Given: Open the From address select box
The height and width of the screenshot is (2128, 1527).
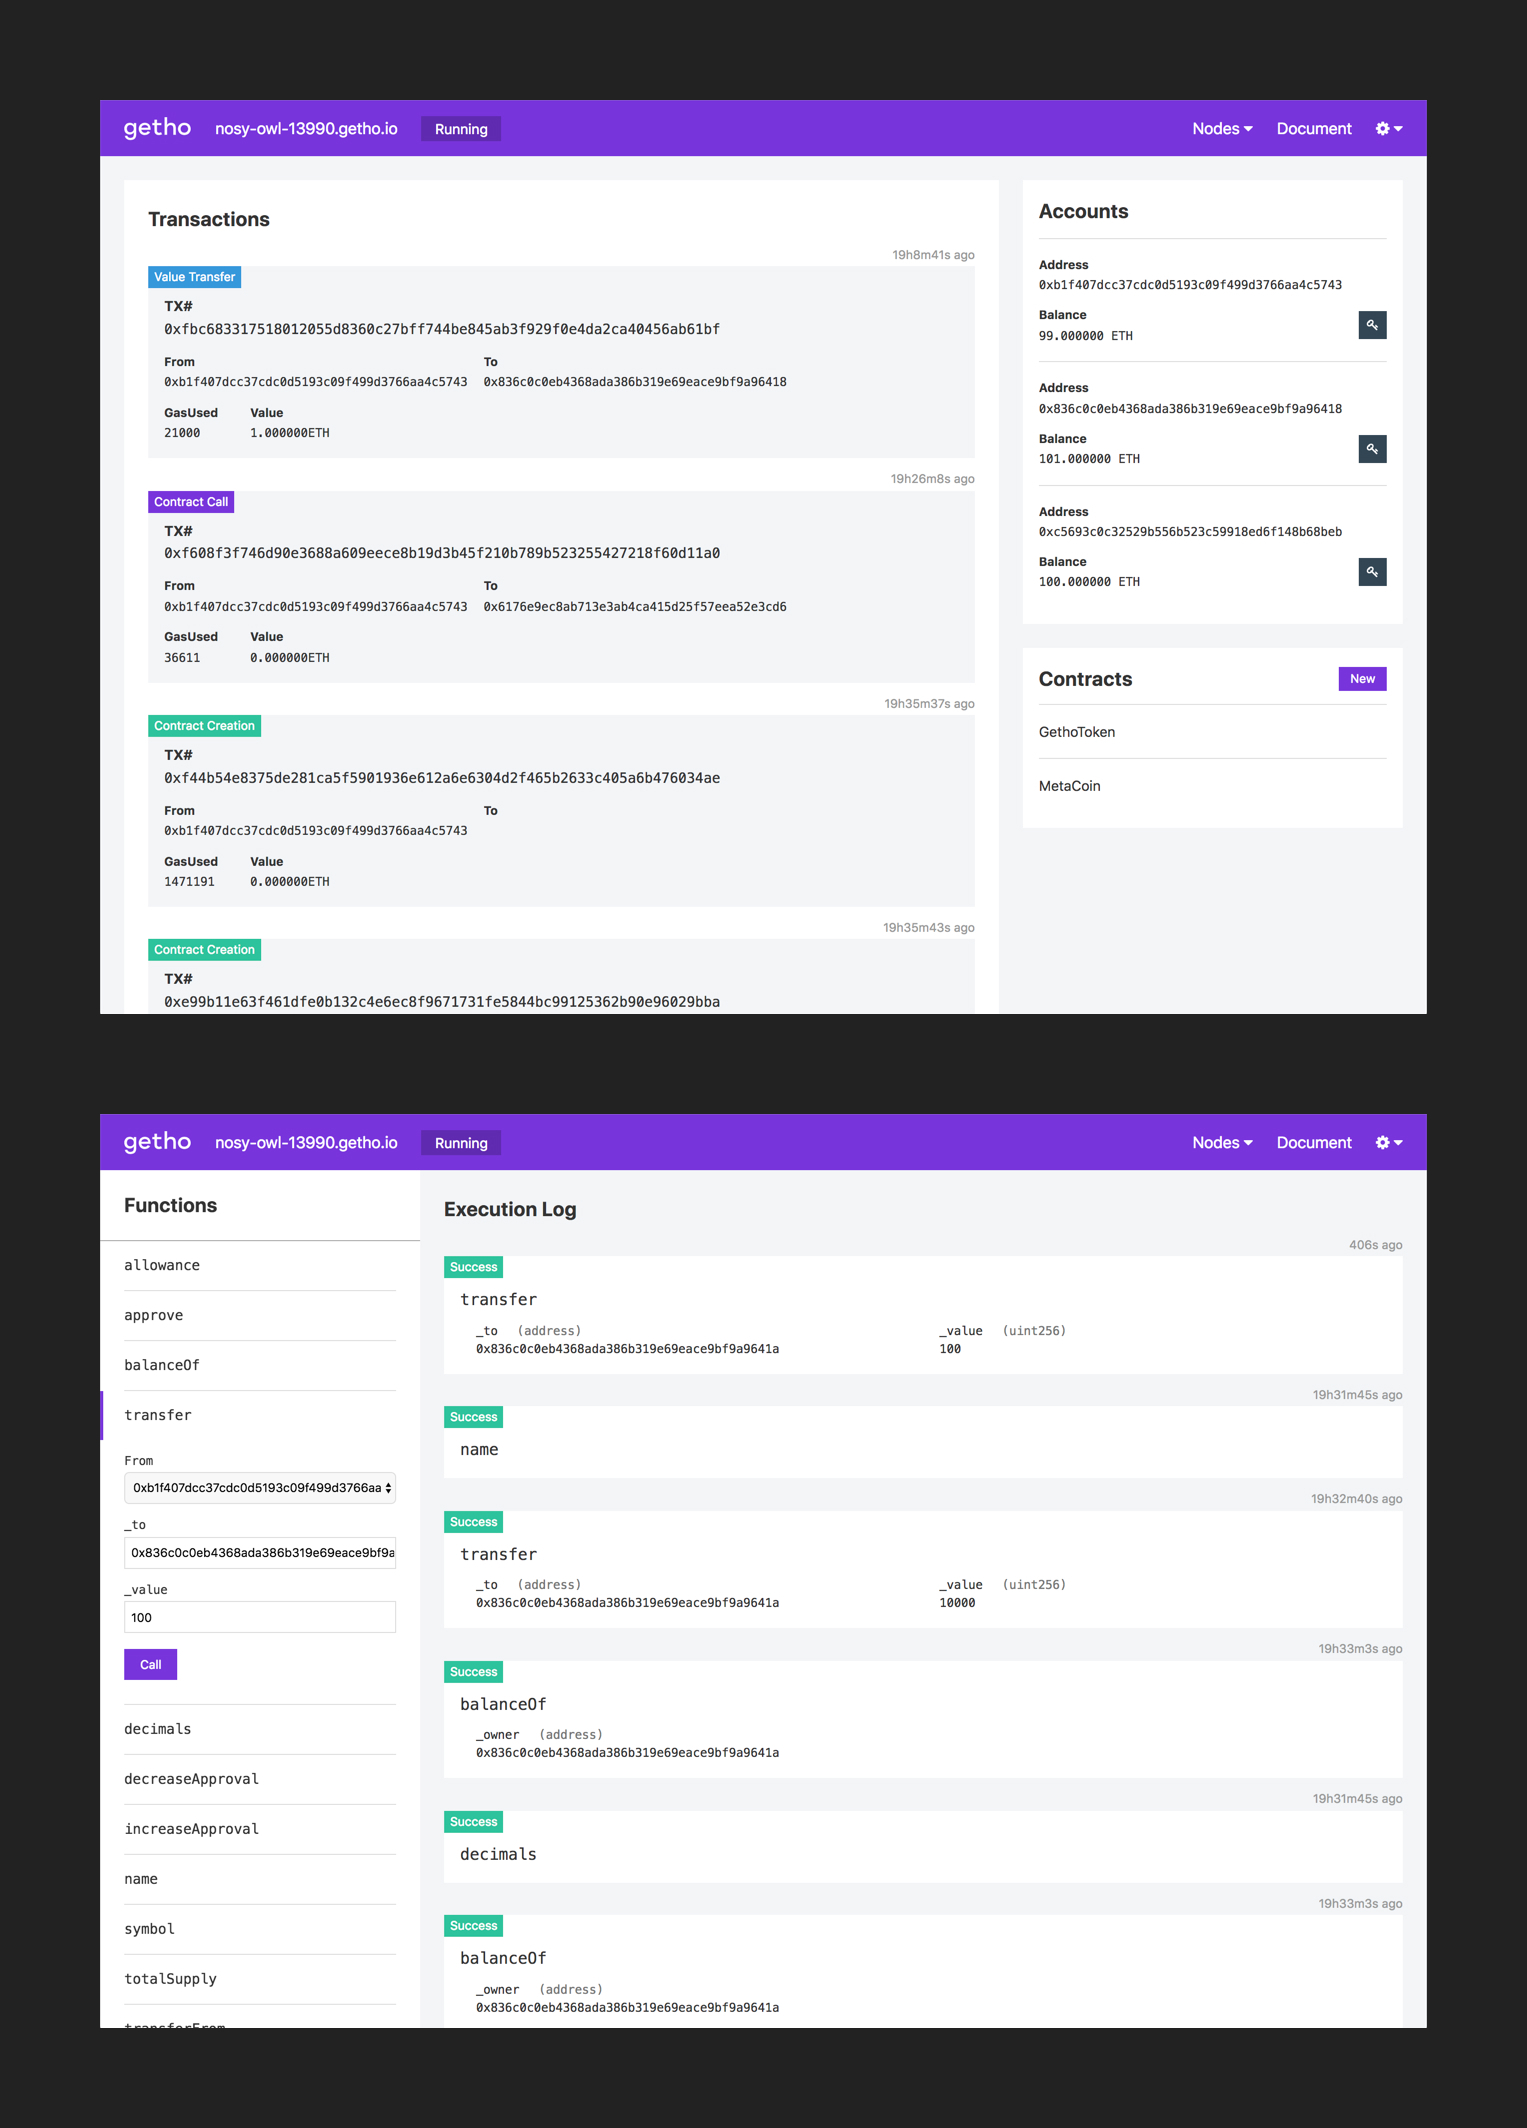Looking at the screenshot, I should point(260,1488).
